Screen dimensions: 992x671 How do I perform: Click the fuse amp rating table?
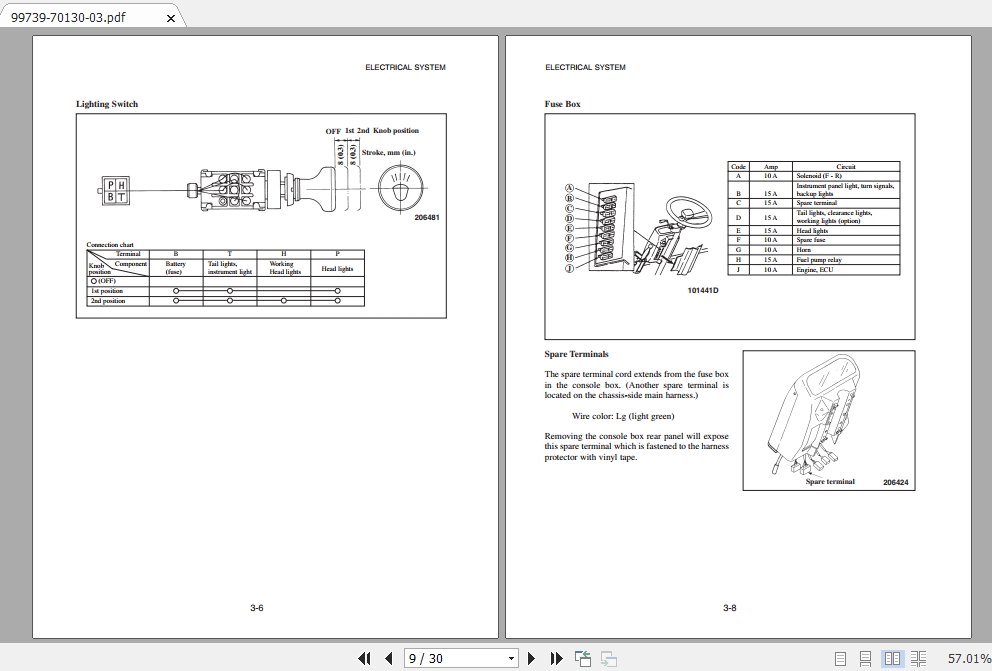[813, 215]
